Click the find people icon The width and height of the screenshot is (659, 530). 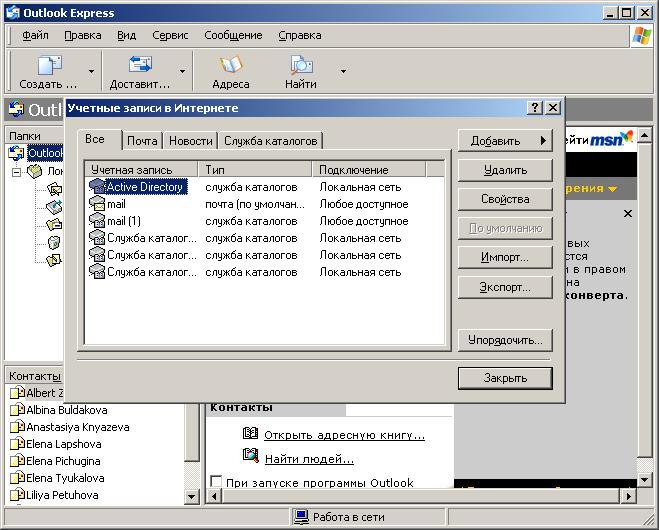click(x=250, y=455)
